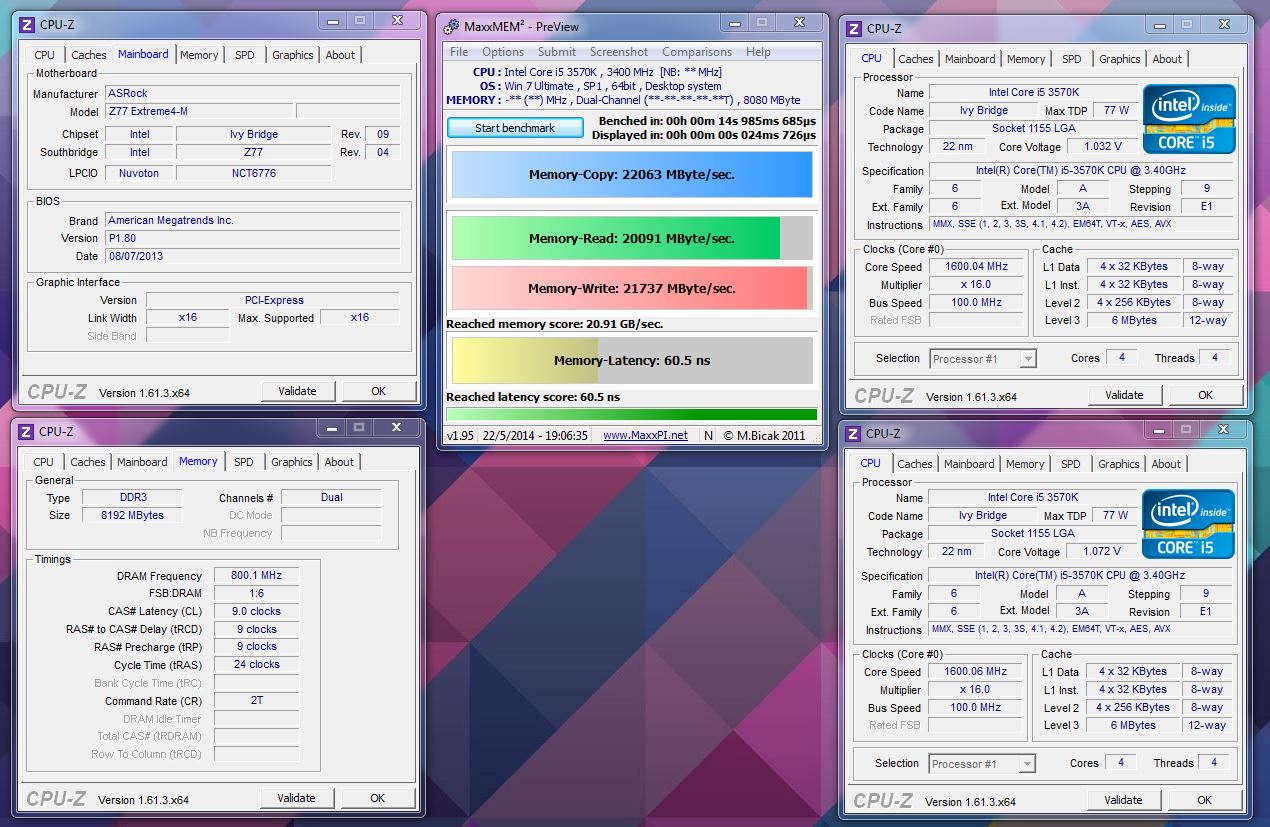Open the Screenshot menu in MaxxMEM
The image size is (1270, 827).
(x=619, y=52)
